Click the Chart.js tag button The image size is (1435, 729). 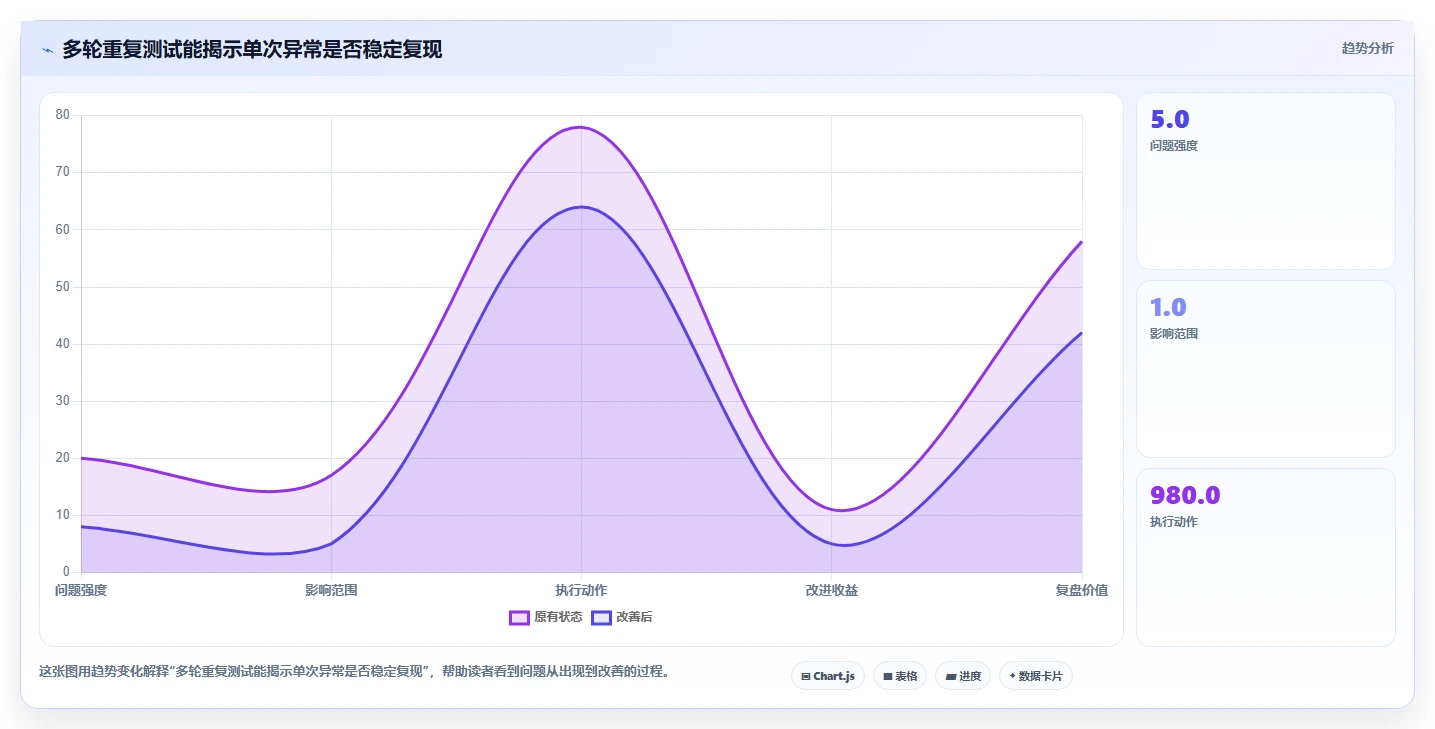point(828,676)
